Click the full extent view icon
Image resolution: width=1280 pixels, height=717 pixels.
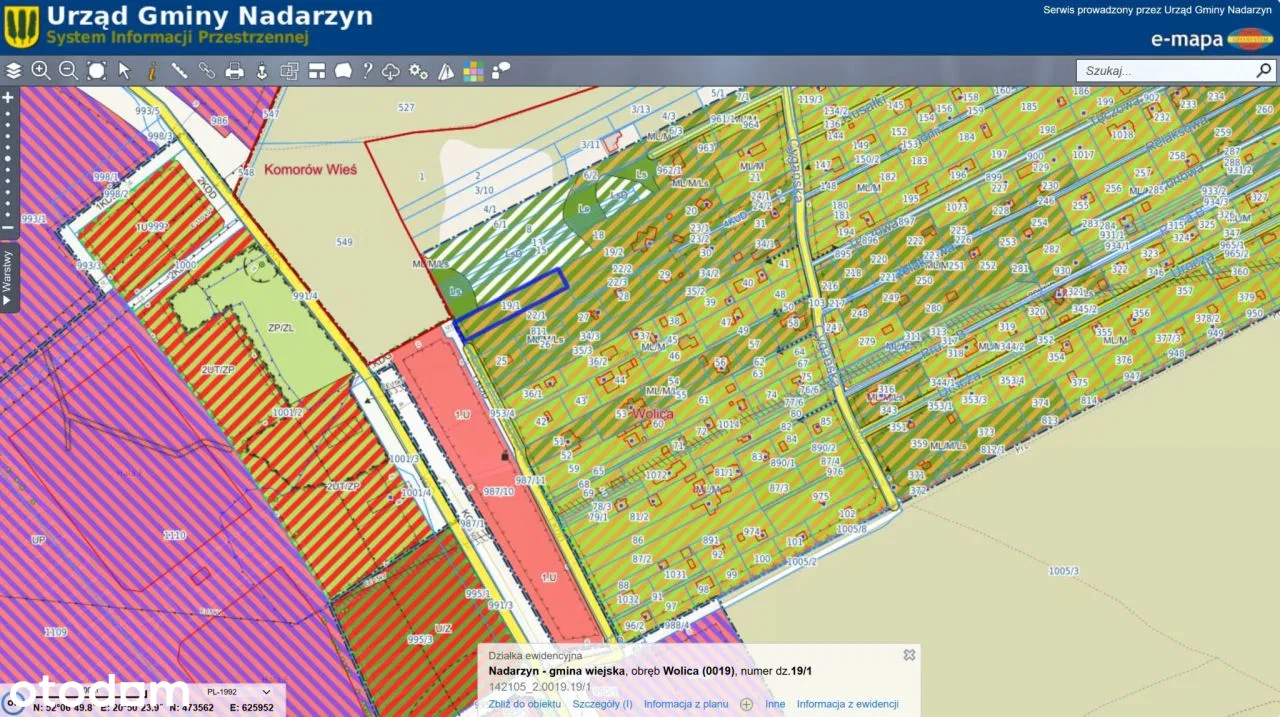96,71
